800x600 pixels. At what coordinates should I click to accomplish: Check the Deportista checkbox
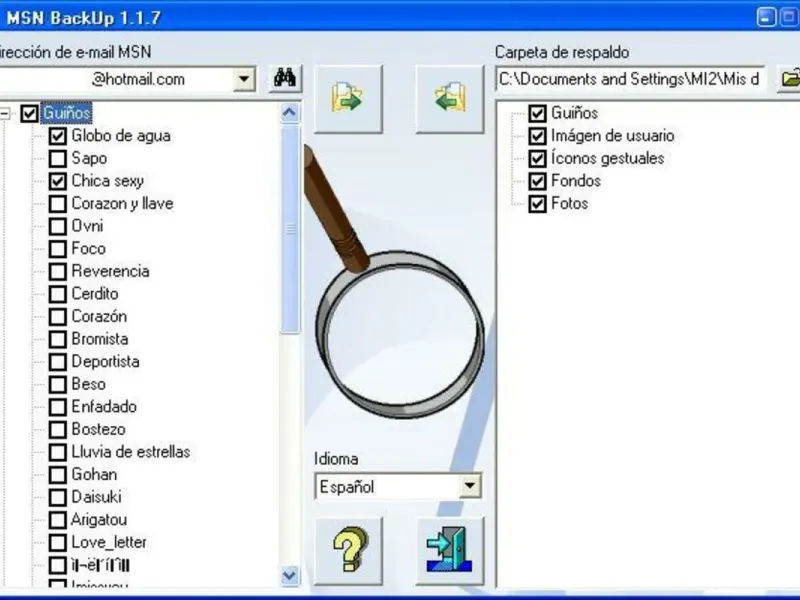click(58, 362)
